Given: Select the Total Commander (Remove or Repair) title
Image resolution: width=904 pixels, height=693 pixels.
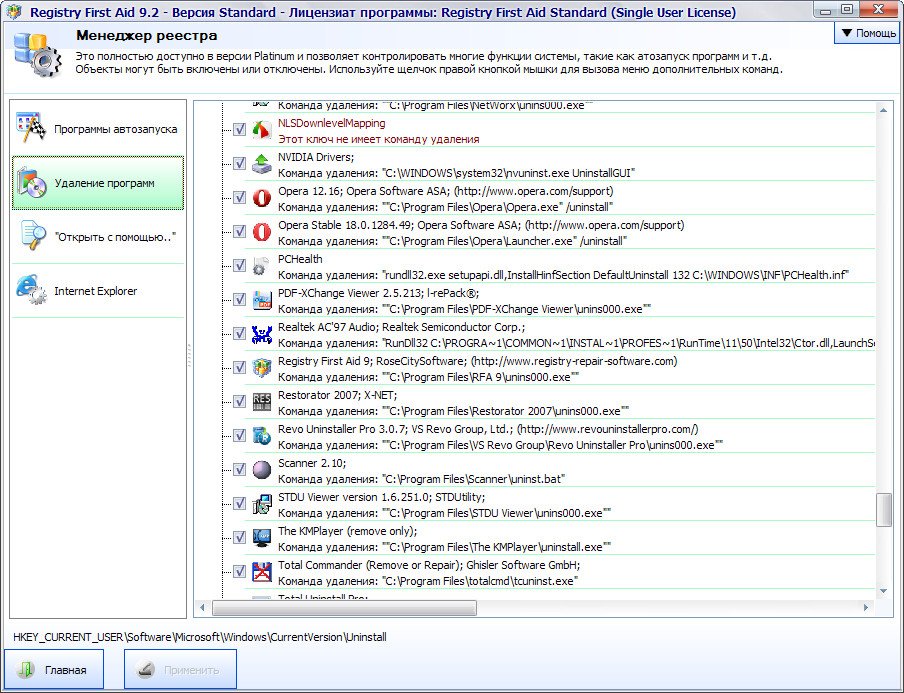Looking at the screenshot, I should click(x=429, y=565).
